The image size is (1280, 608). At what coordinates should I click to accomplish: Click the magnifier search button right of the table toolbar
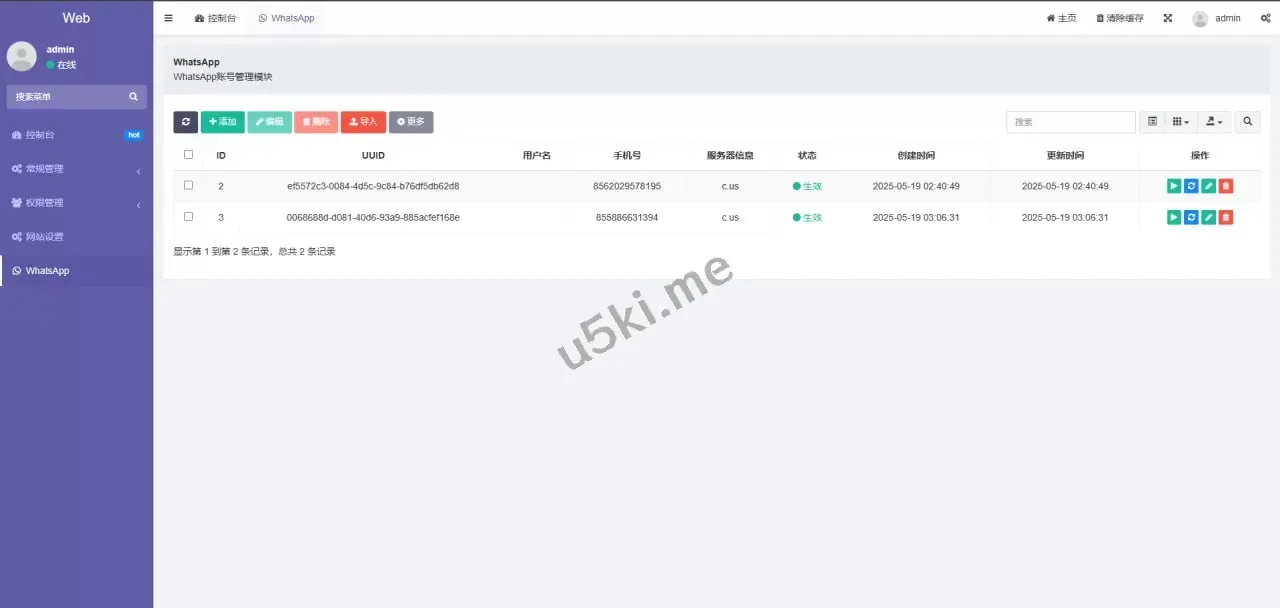tap(1247, 122)
